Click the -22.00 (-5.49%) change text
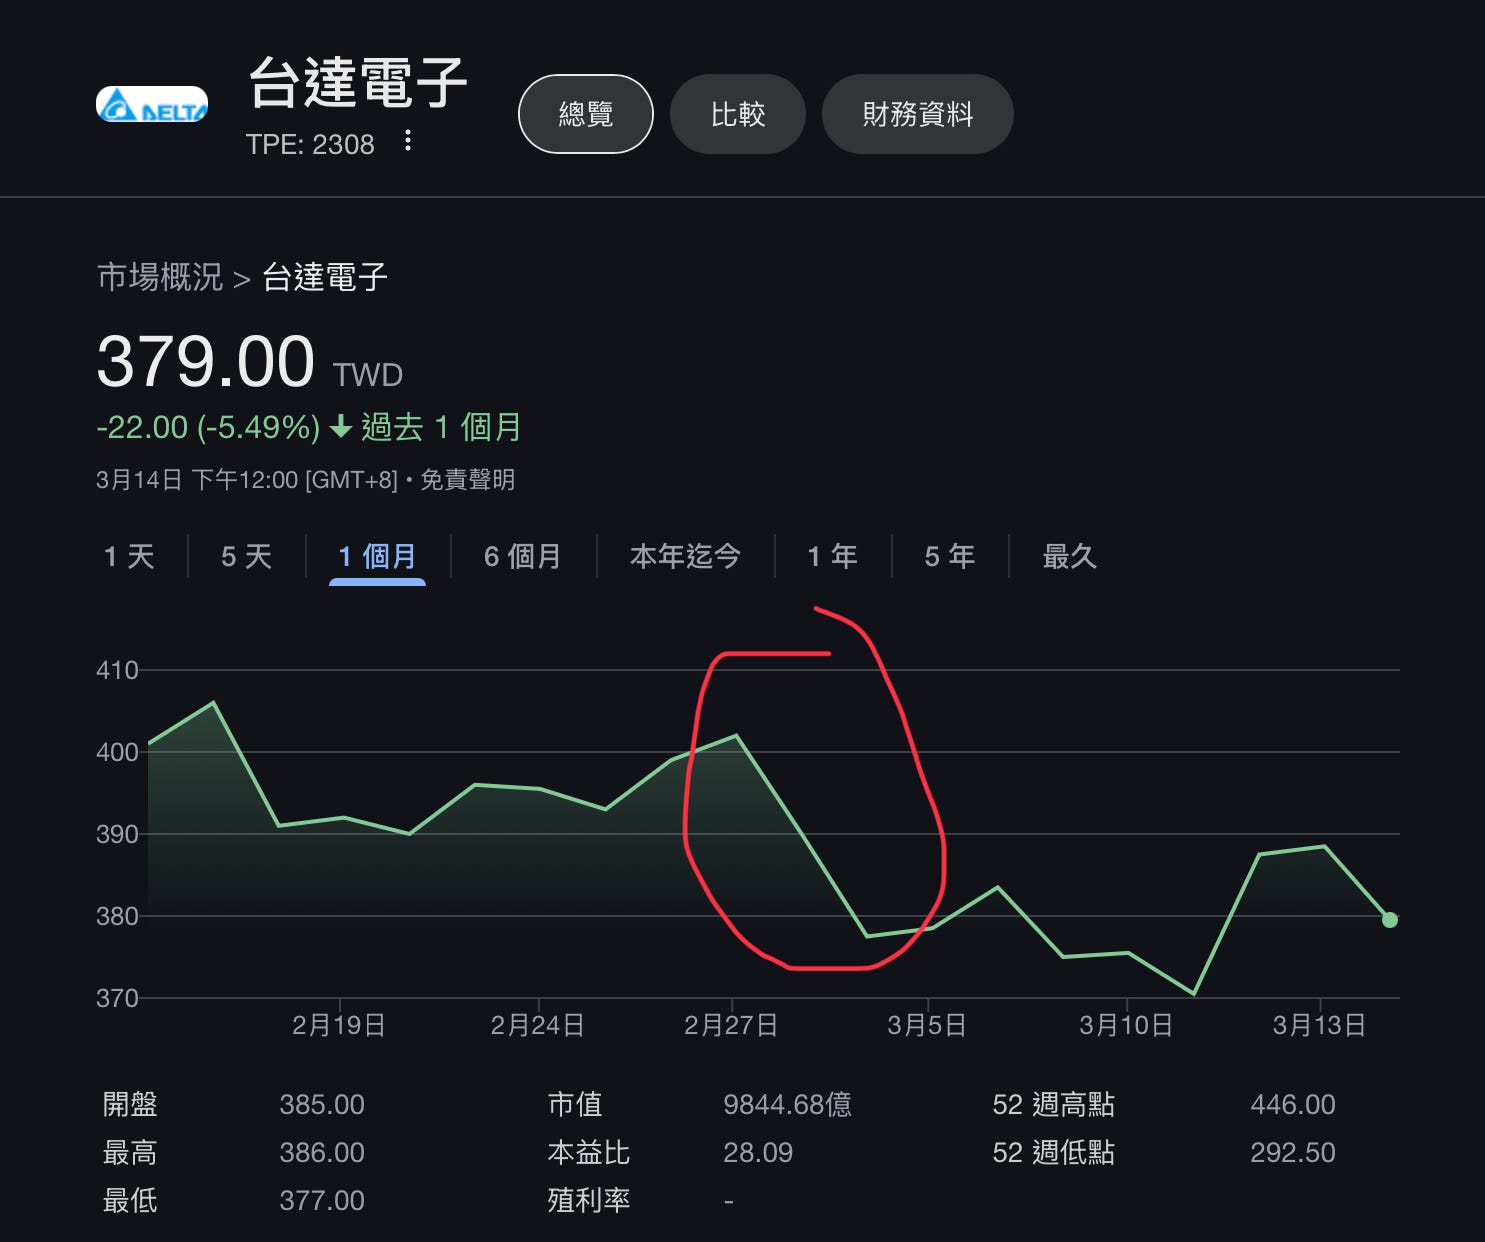The image size is (1485, 1242). click(208, 427)
